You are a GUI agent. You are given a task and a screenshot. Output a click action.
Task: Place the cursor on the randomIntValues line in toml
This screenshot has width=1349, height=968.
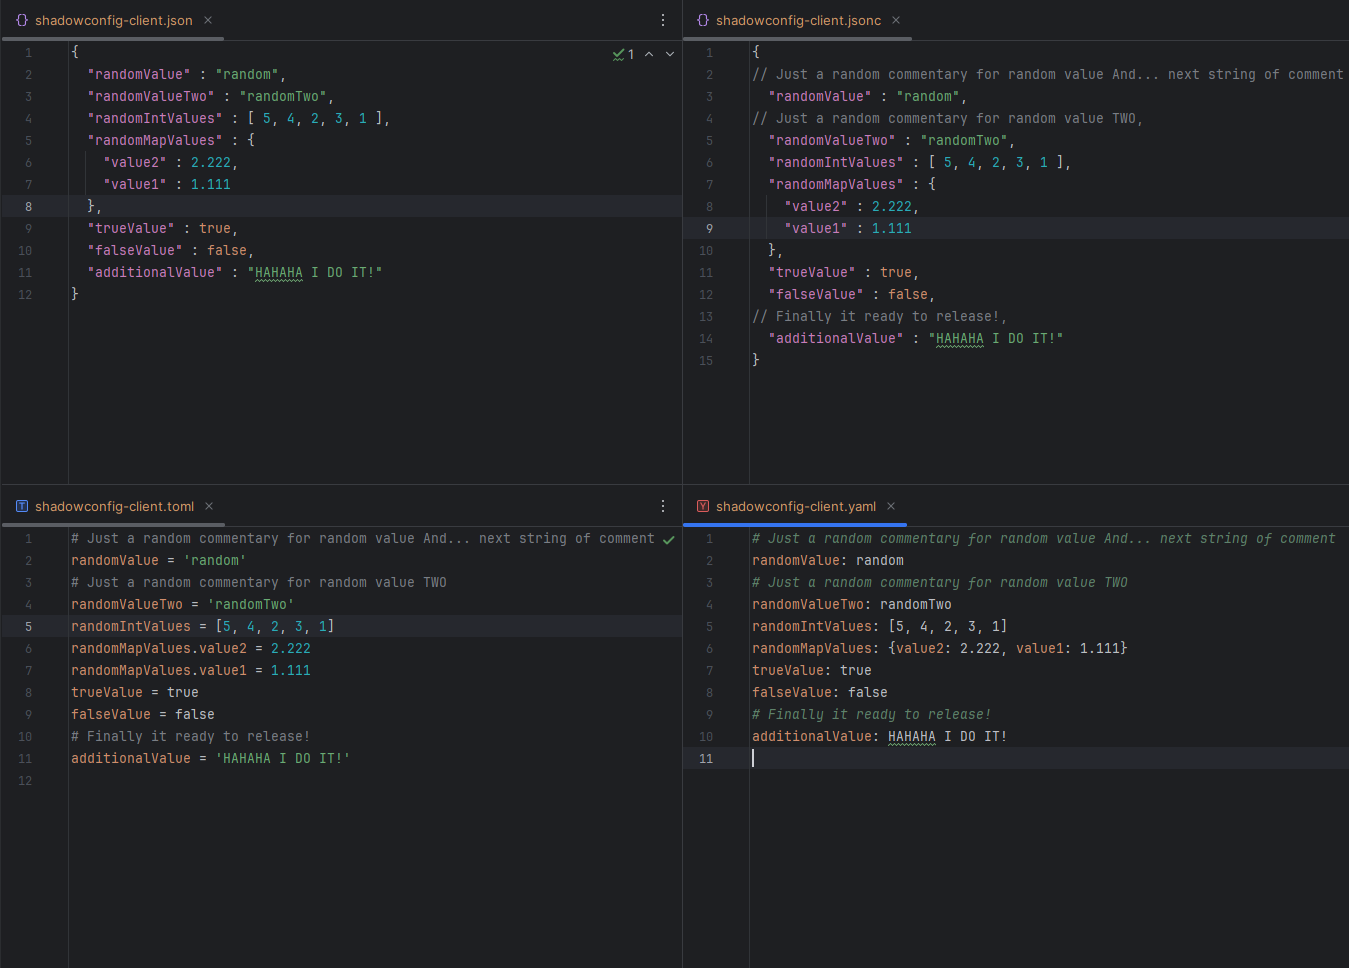(130, 626)
